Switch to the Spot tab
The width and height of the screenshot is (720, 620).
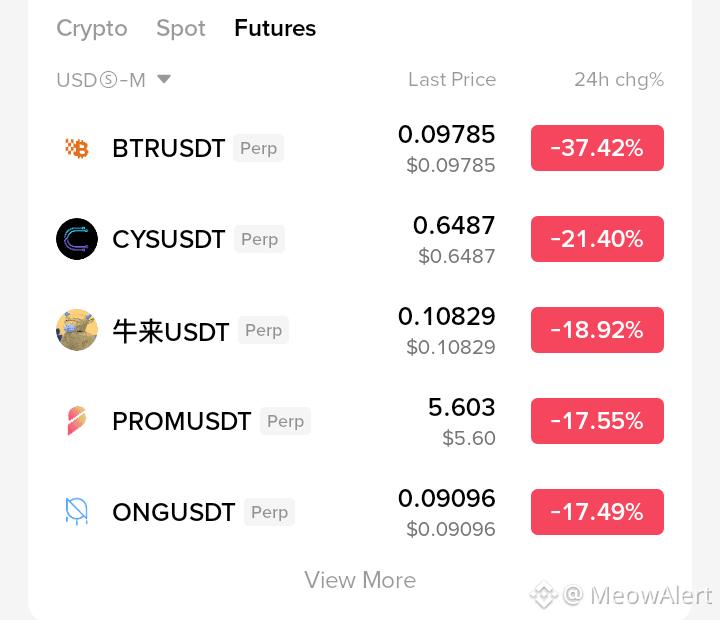point(181,28)
